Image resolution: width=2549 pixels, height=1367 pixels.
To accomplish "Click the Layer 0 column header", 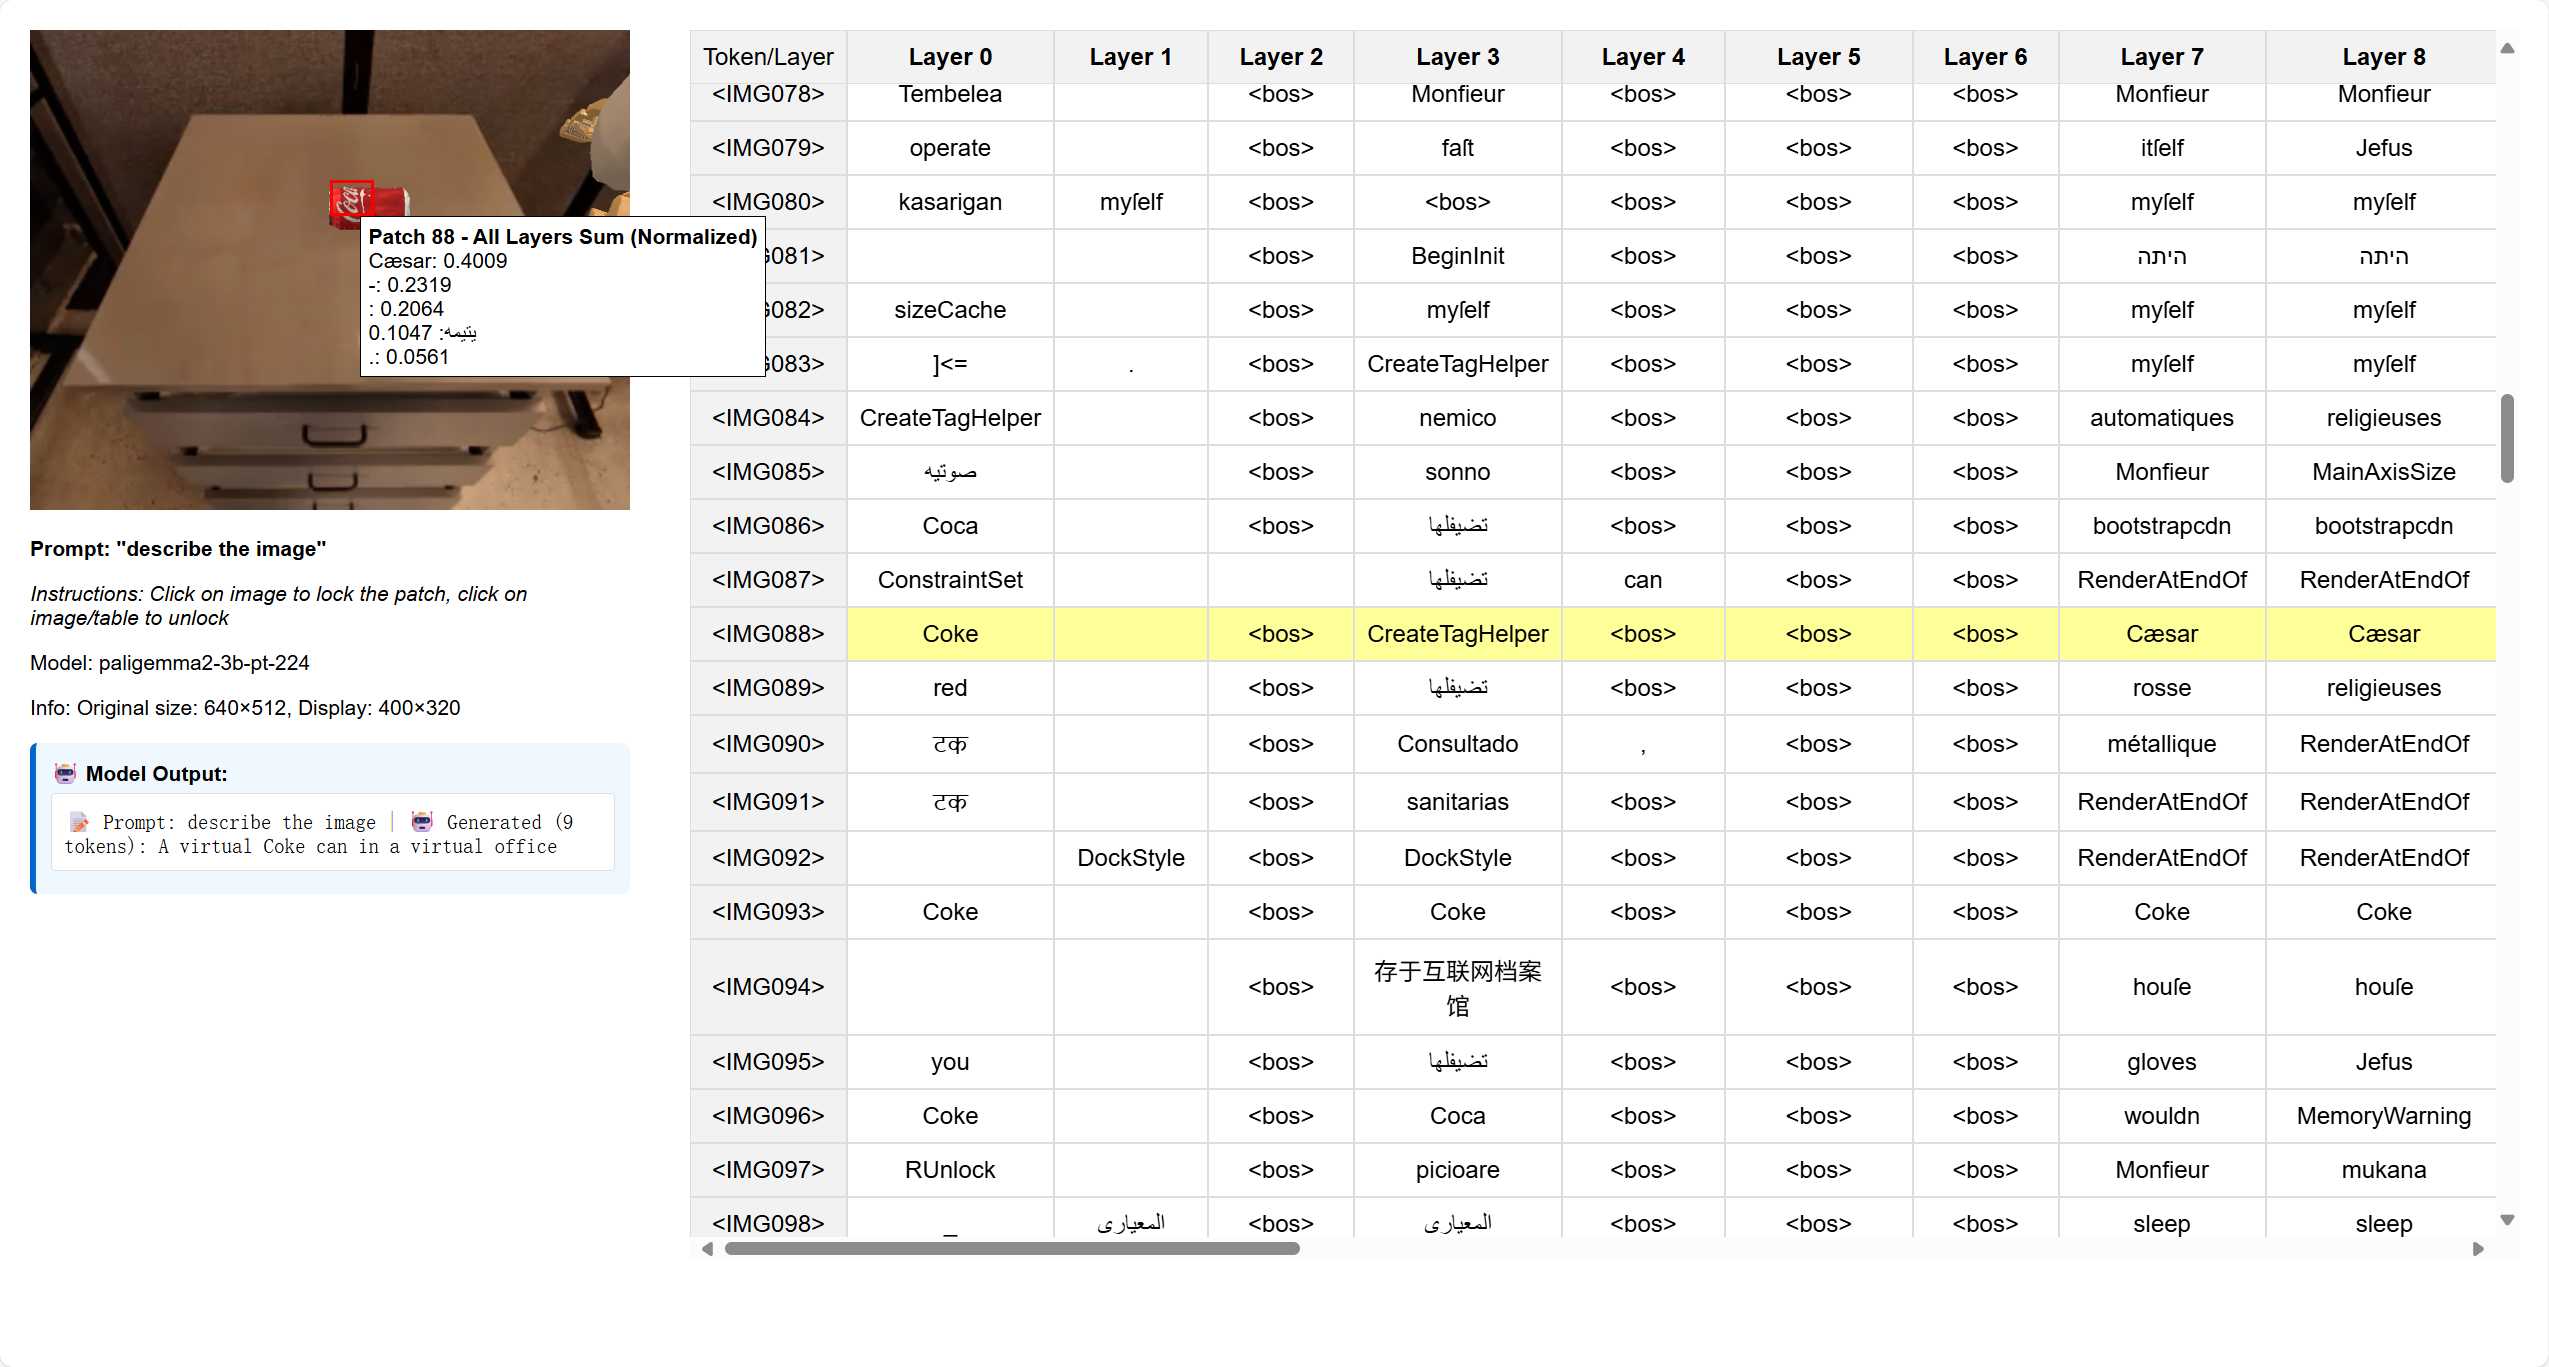I will click(949, 57).
